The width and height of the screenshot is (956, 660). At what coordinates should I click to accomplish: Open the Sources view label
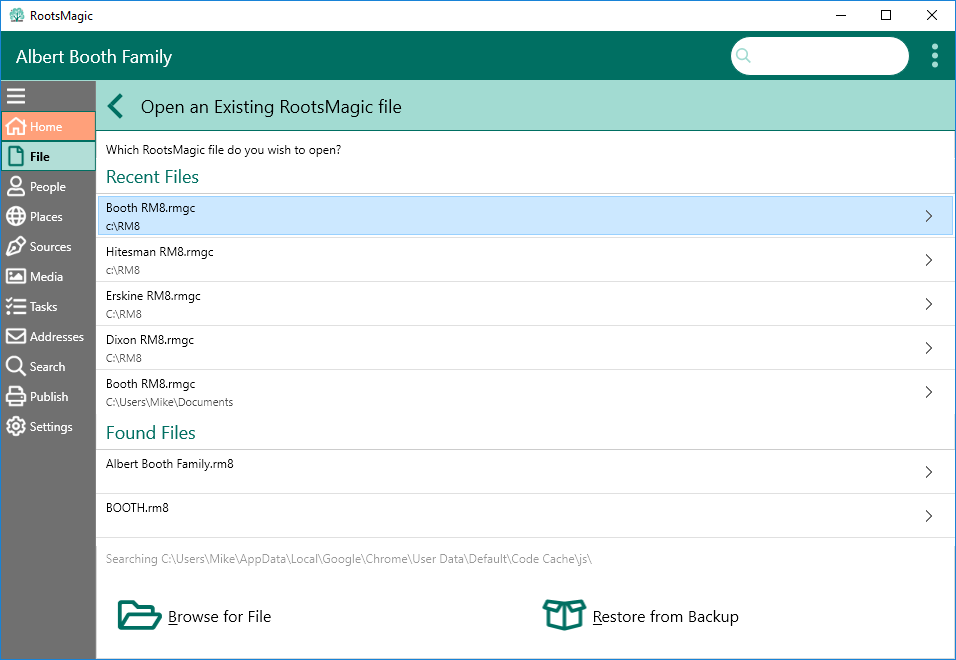coord(51,247)
